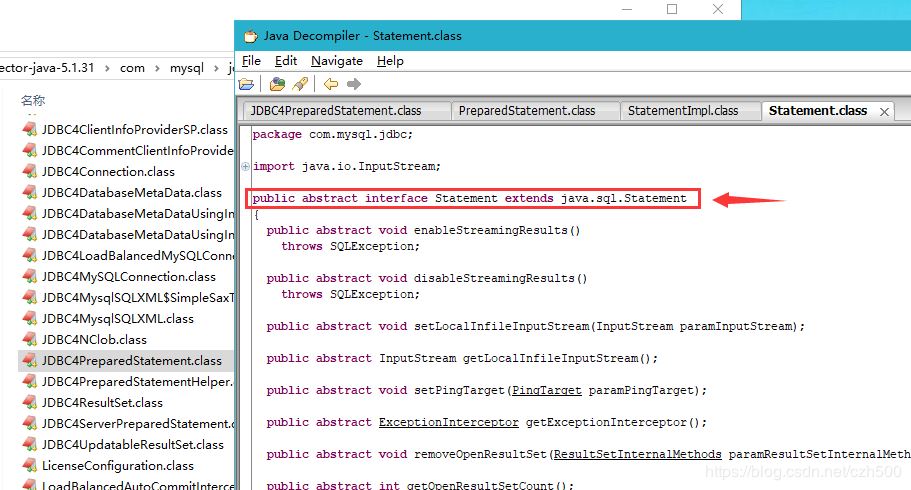Select JDBC4UpdatableResultSet.class file
Image resolution: width=911 pixels, height=490 pixels.
pos(132,445)
